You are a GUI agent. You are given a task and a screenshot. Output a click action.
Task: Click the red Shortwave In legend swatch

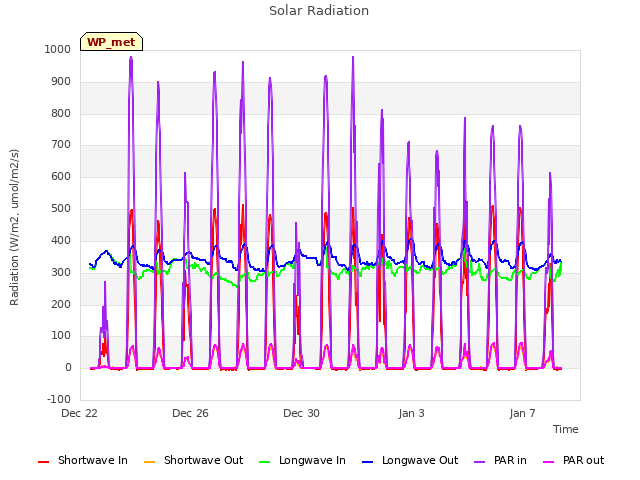point(43,462)
